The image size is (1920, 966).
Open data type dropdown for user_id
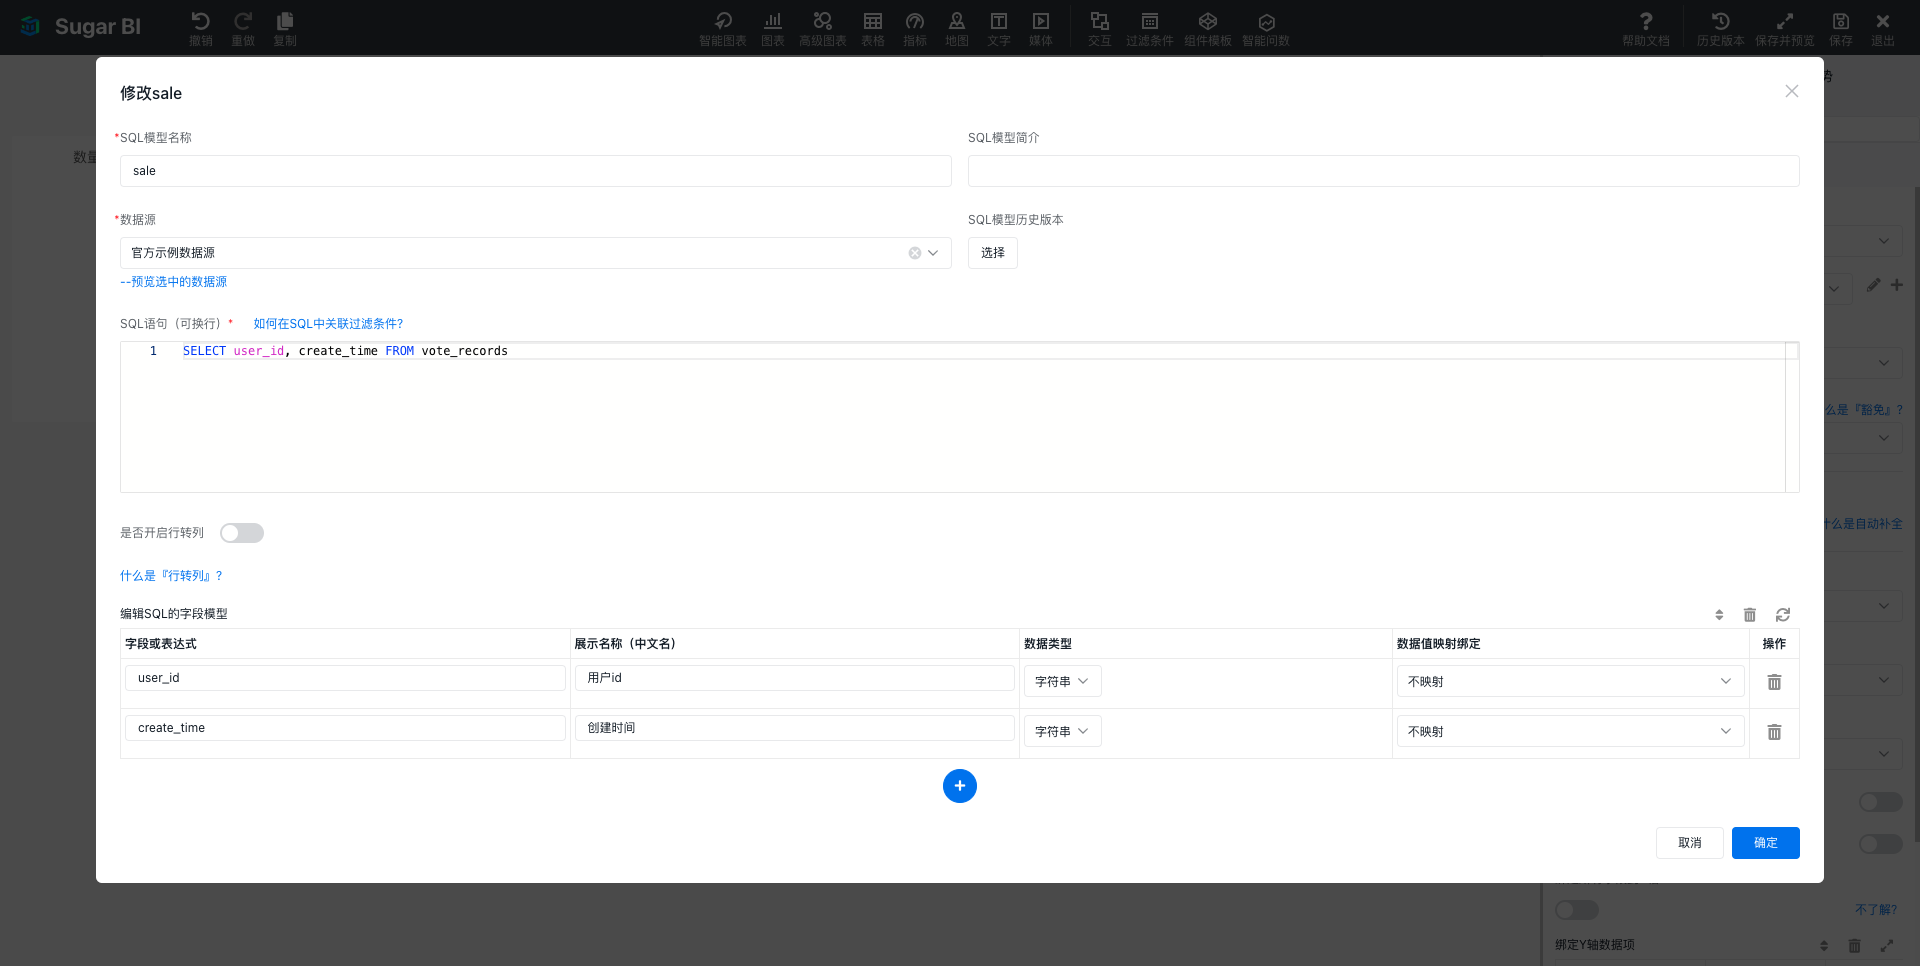[x=1062, y=682]
